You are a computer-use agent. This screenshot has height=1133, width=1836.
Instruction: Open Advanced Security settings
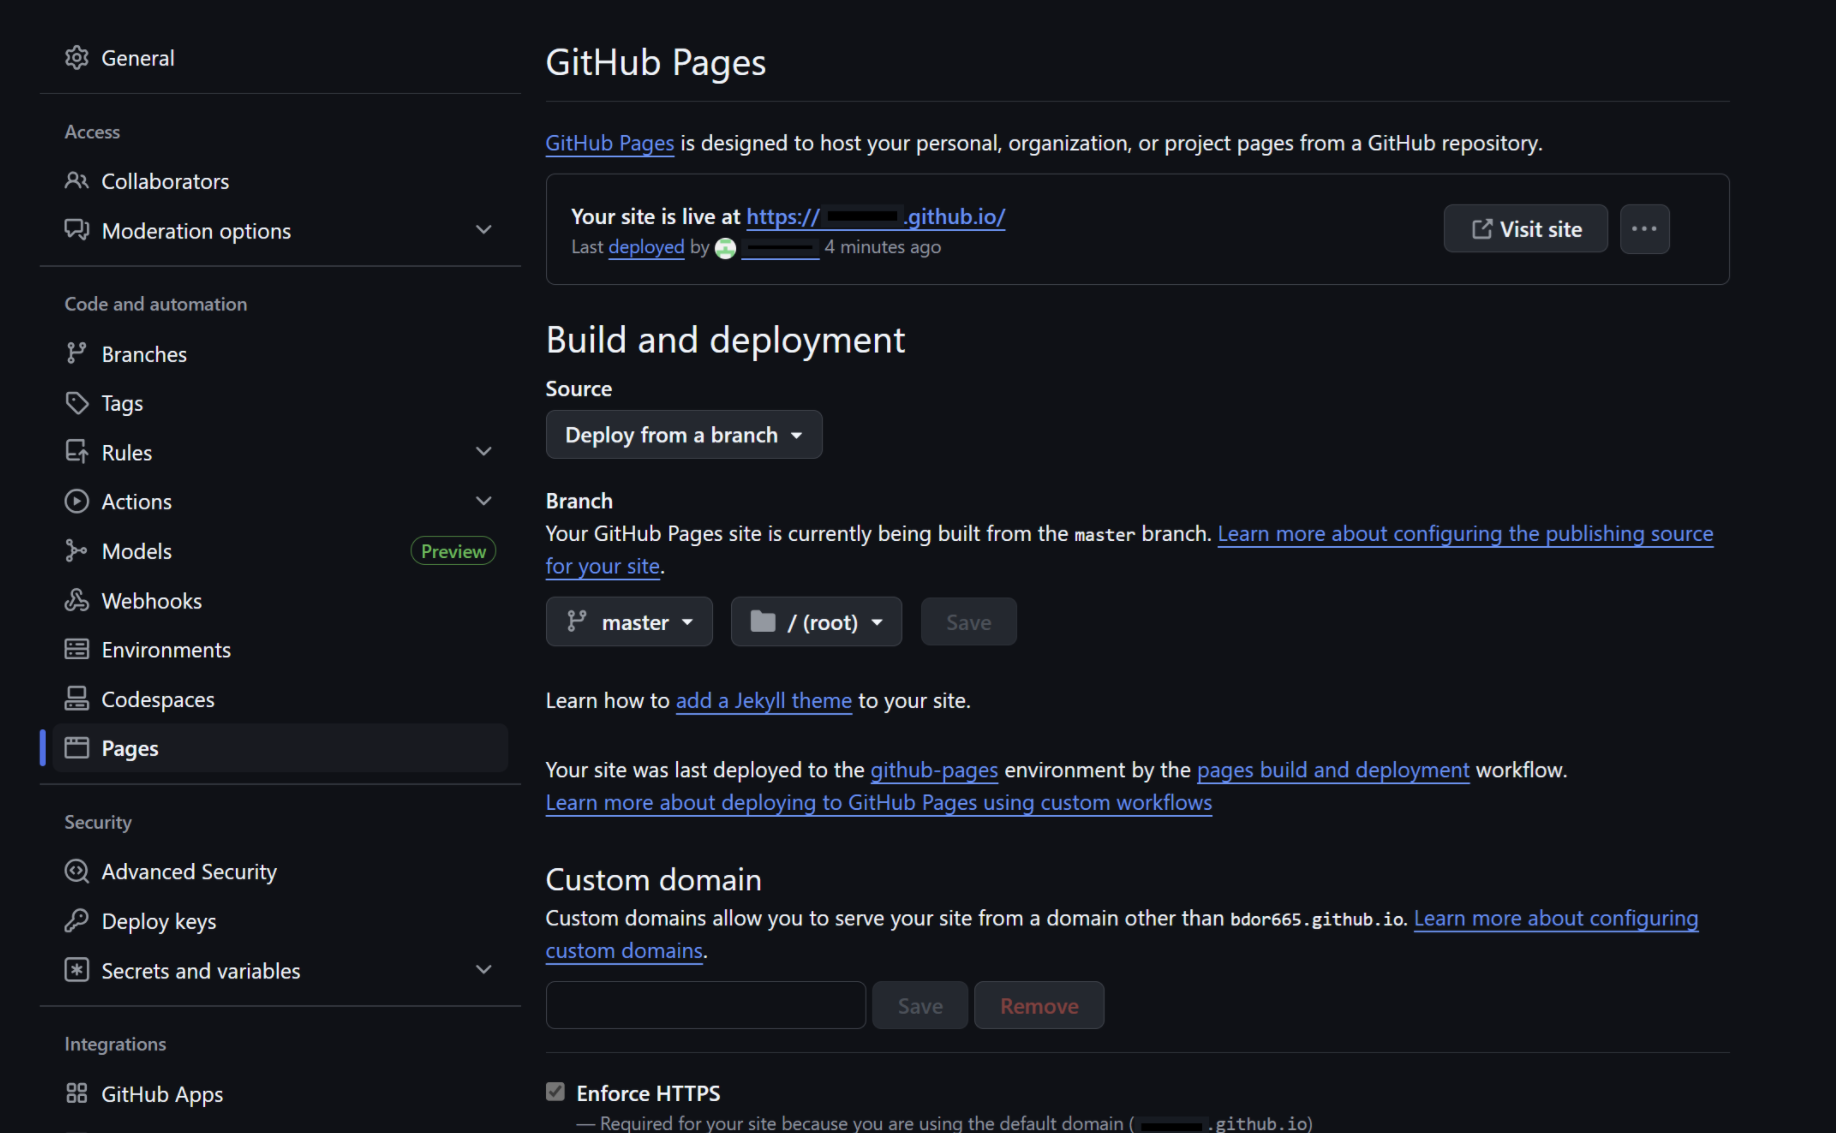[189, 871]
